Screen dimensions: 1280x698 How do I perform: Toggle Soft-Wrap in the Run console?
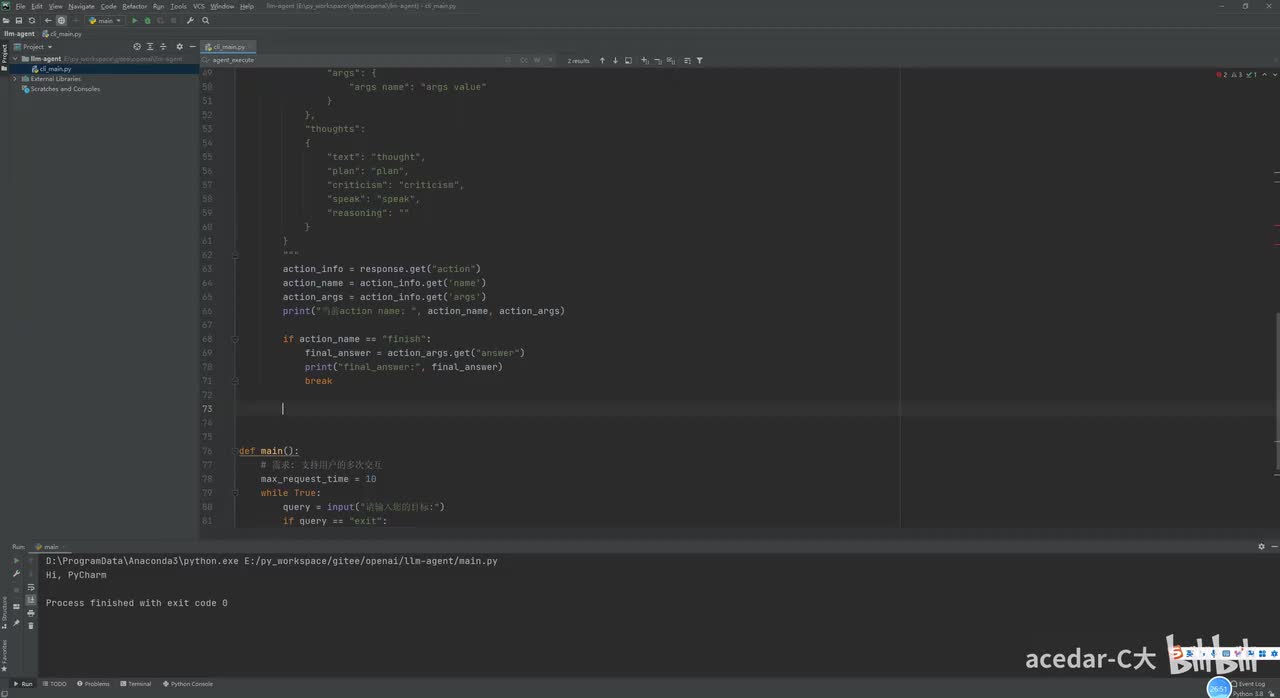[31, 587]
